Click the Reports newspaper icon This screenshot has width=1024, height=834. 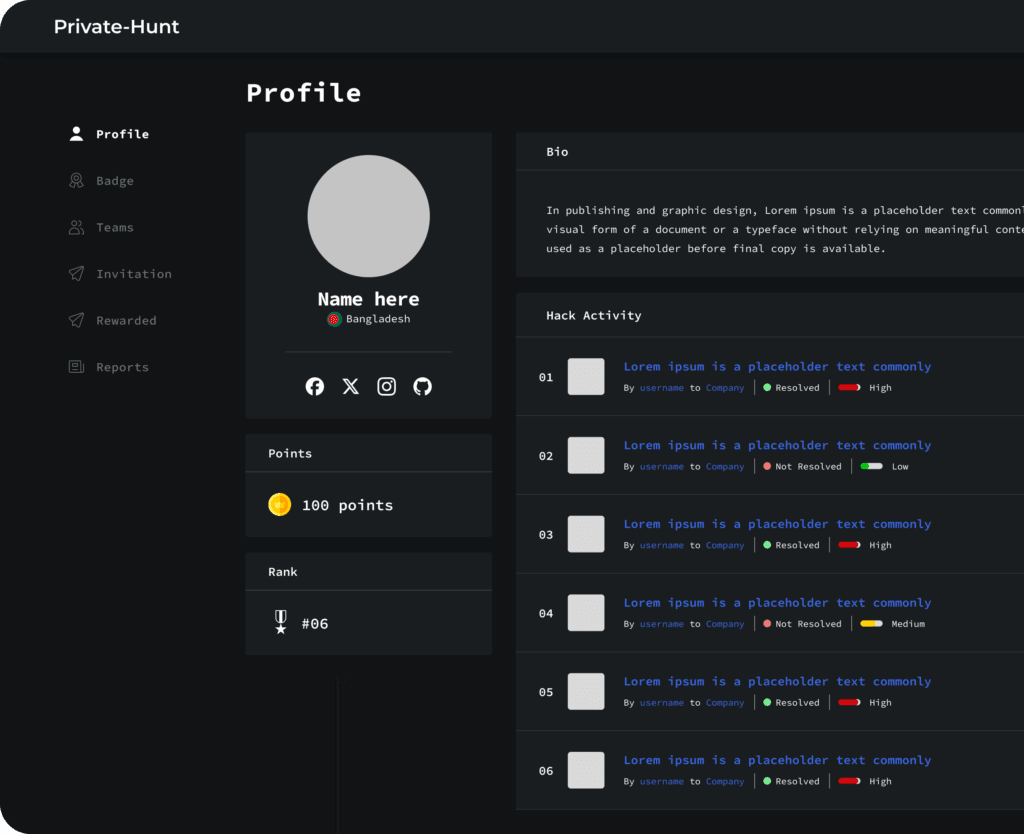pos(76,366)
